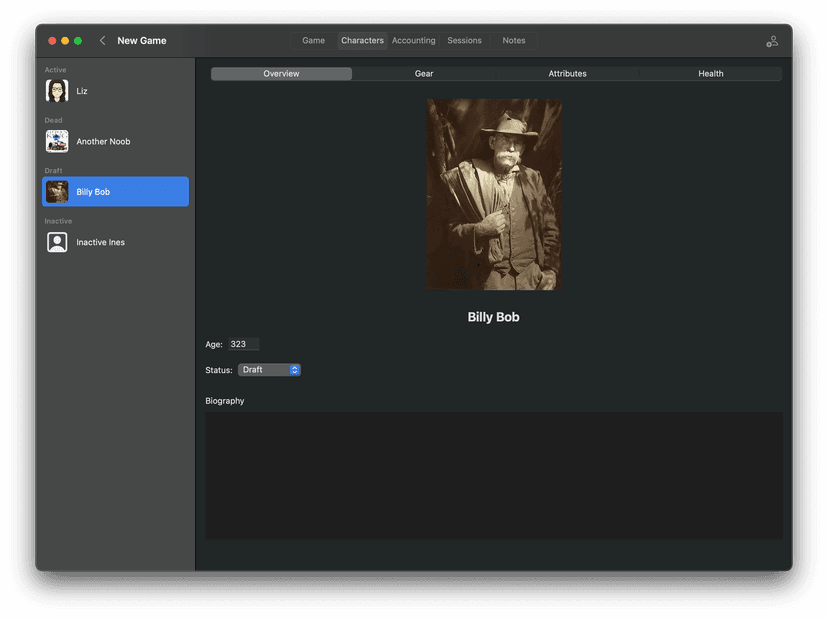Open the Status dropdown set to Draft
The width and height of the screenshot is (828, 618).
pyautogui.click(x=269, y=370)
